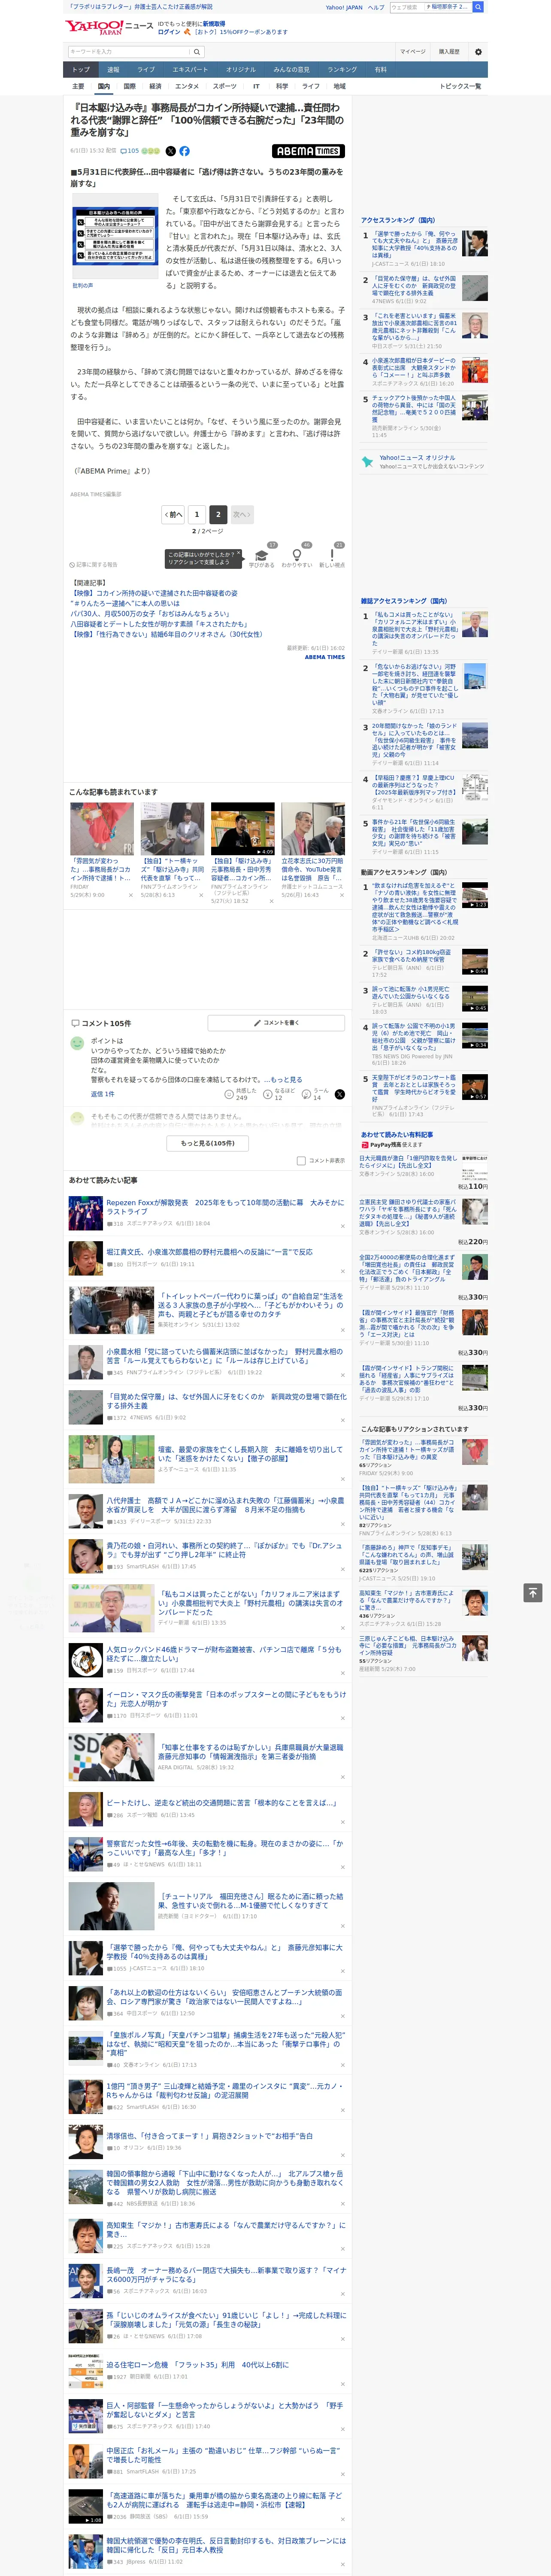Click the login promo megaphone icon

click(x=187, y=32)
